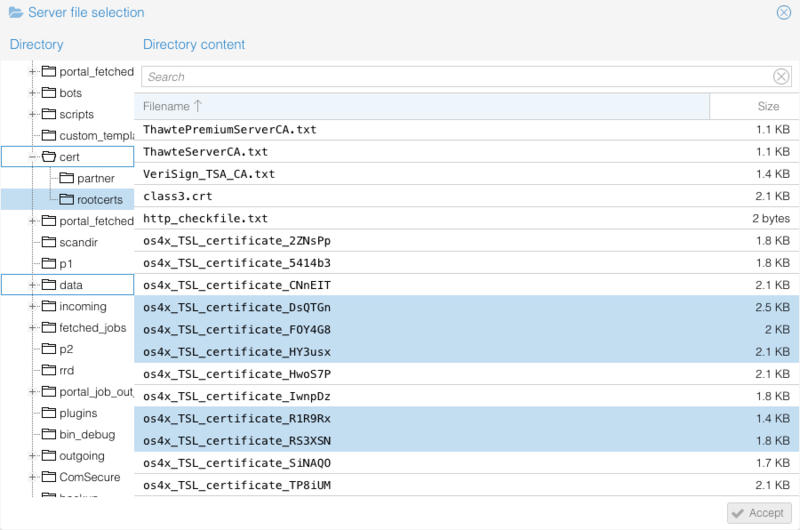Sort files by the Filename column header

click(165, 106)
